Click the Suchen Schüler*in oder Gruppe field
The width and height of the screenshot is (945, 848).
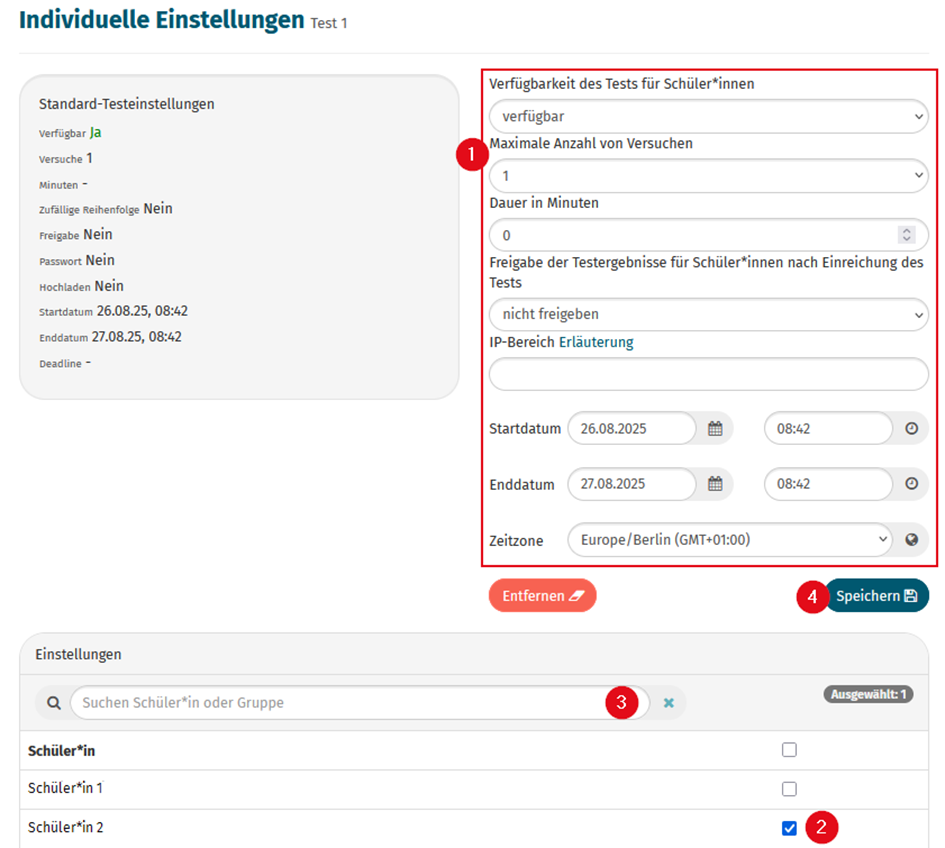coord(360,703)
